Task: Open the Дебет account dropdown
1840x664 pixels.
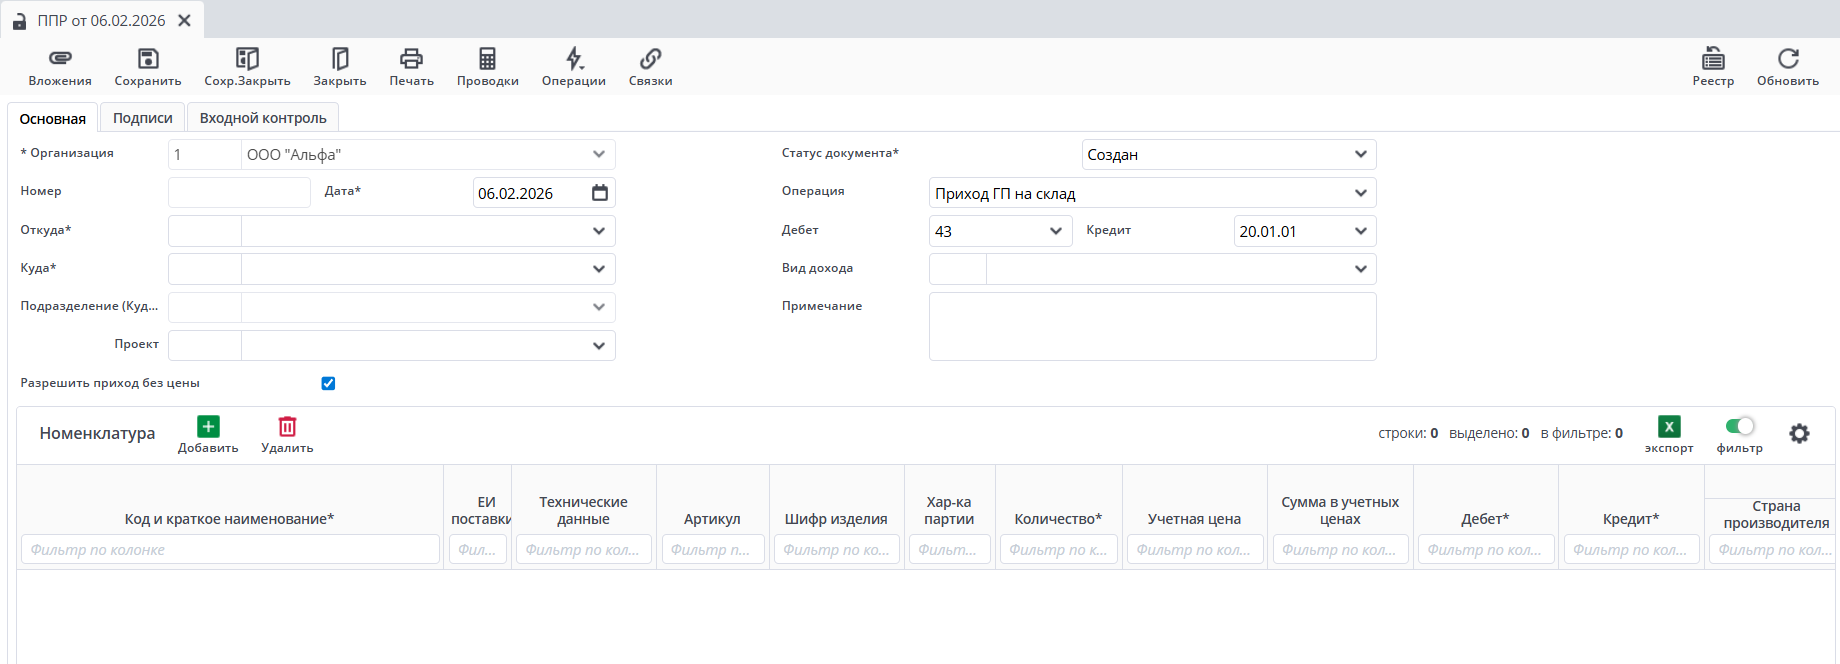Action: (x=1055, y=231)
